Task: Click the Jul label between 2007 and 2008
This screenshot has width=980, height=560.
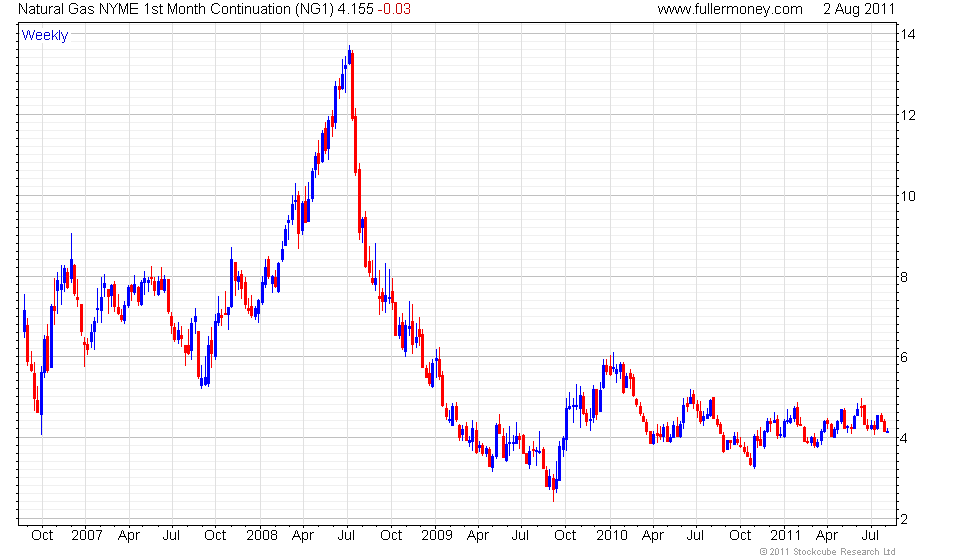Action: 171,536
